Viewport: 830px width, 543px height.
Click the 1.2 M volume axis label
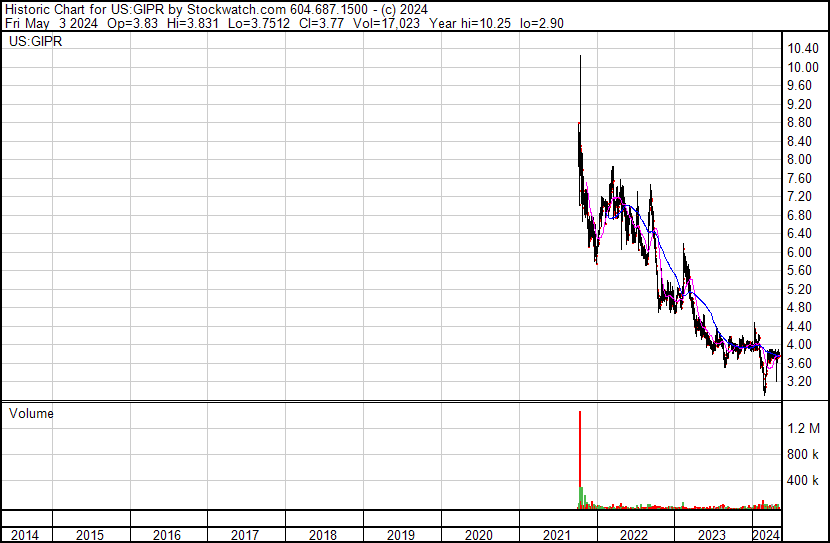(803, 429)
